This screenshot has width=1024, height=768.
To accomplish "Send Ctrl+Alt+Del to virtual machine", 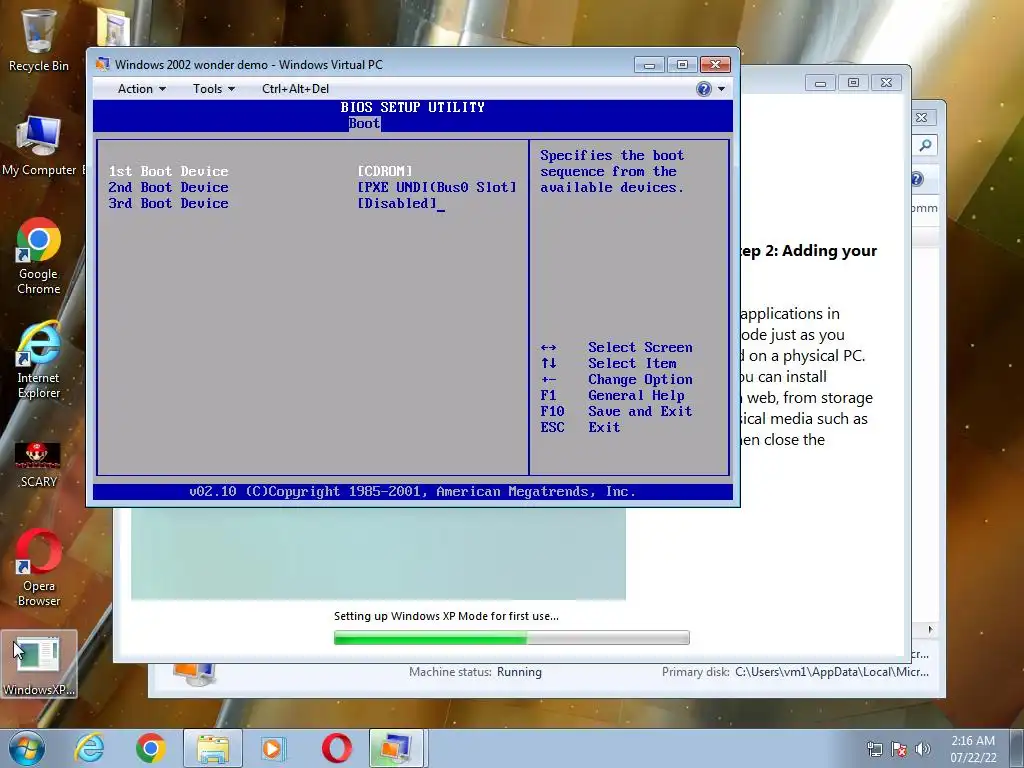I will coord(295,89).
